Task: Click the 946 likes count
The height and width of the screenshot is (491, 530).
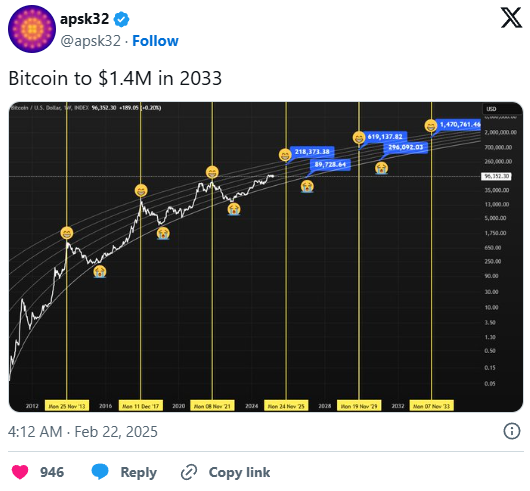Action: (52, 472)
